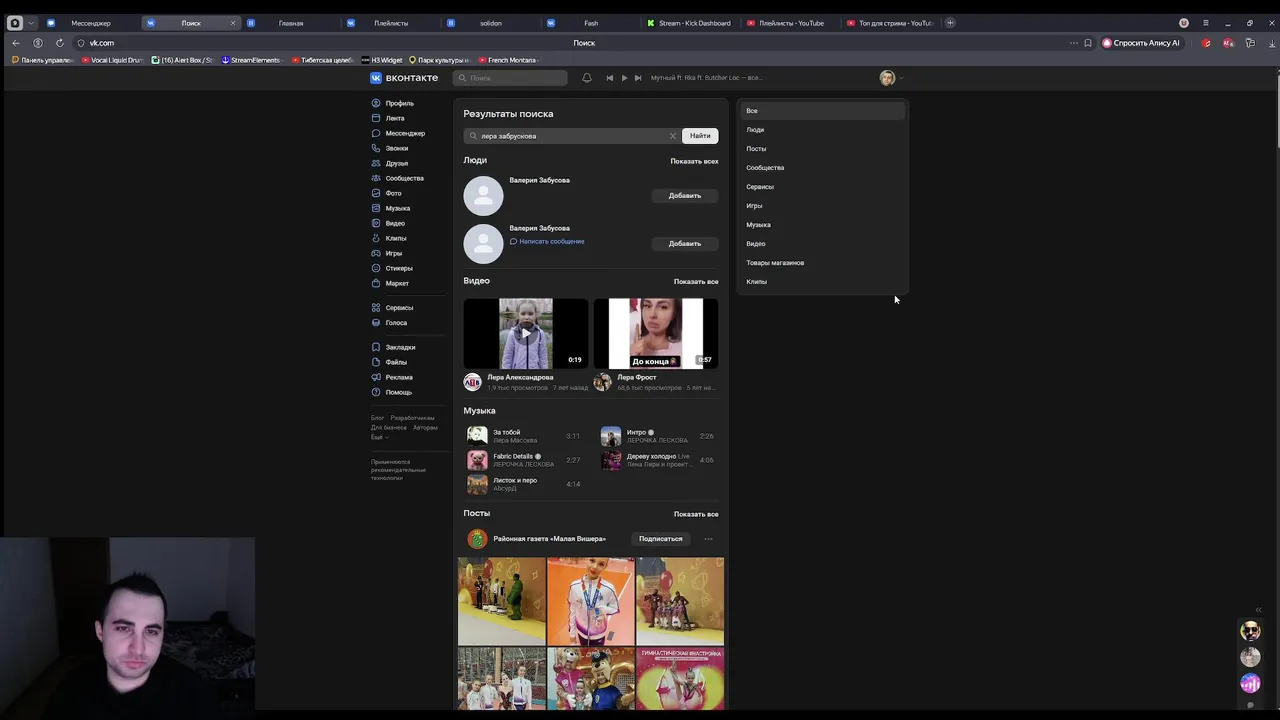Open Закладки bookmarks
The height and width of the screenshot is (720, 1280).
point(400,347)
